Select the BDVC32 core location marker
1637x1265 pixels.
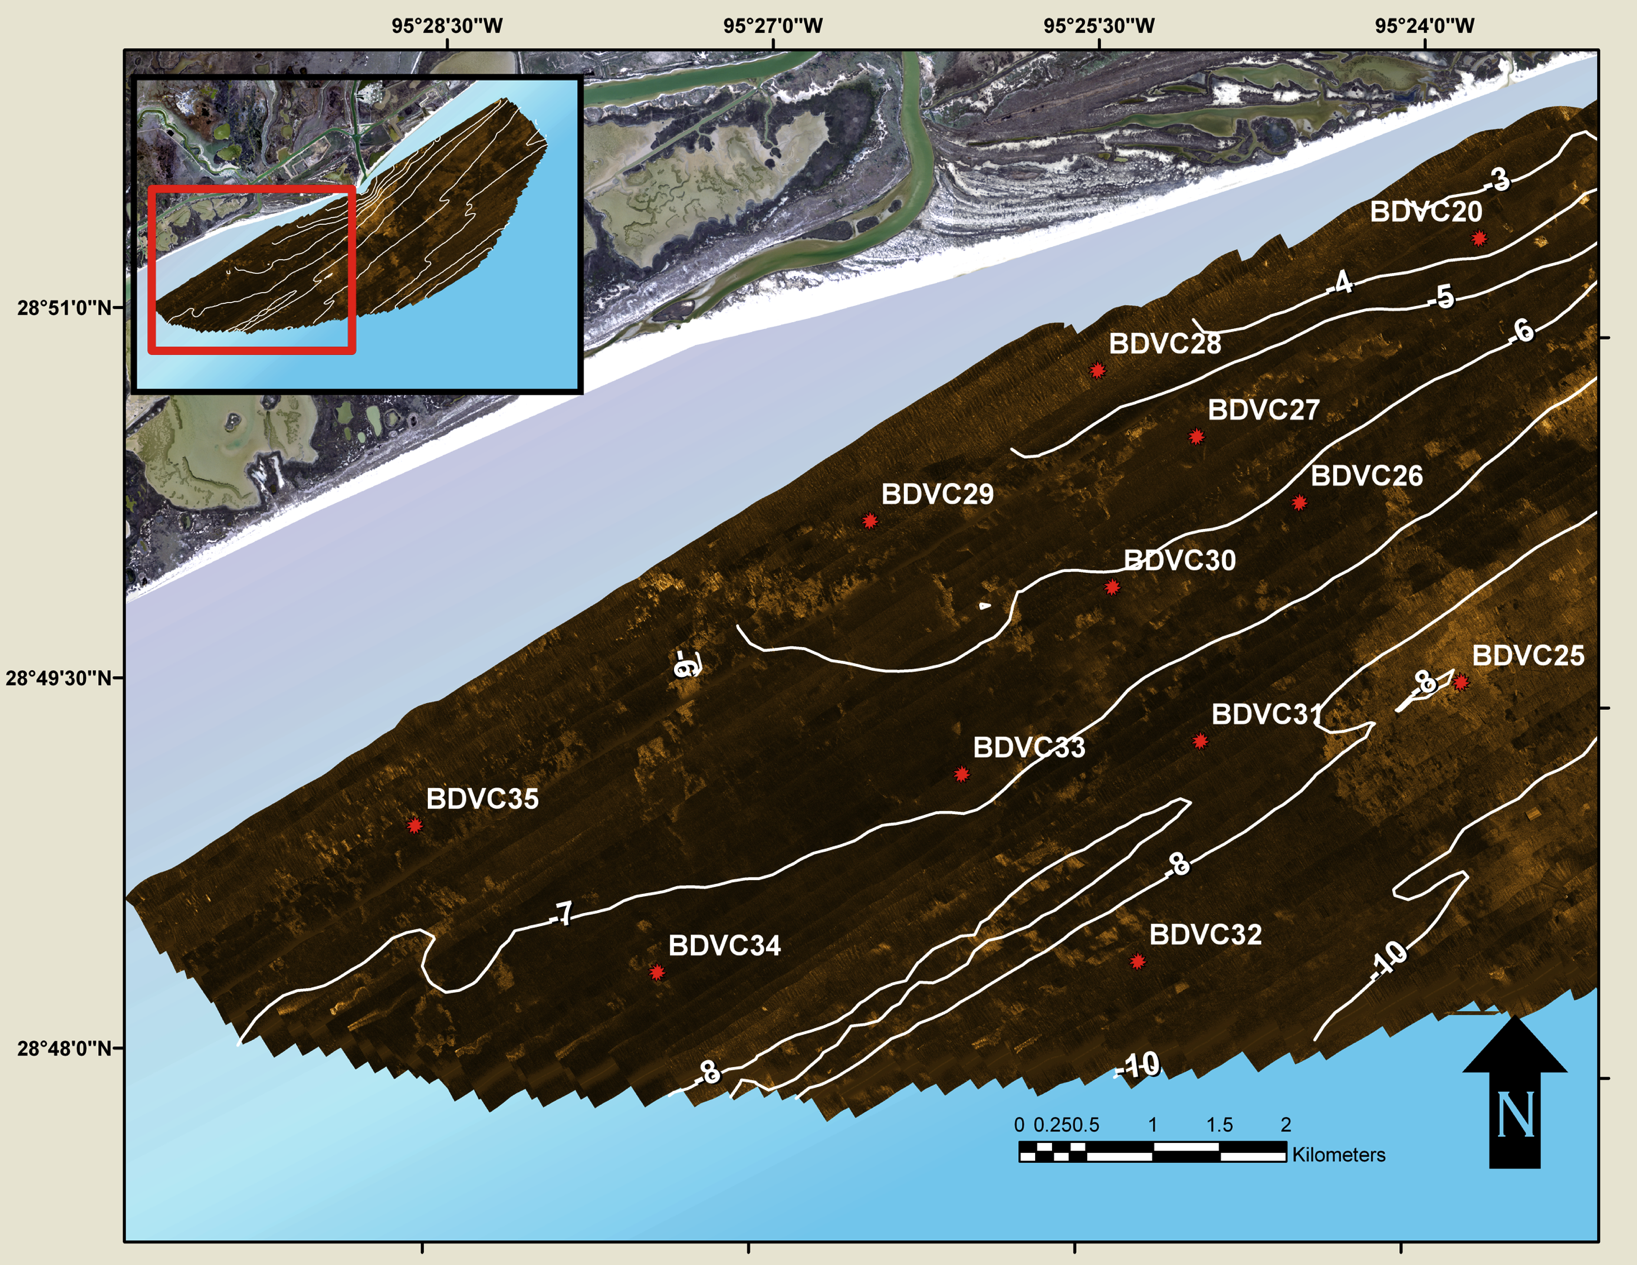pyautogui.click(x=1138, y=962)
